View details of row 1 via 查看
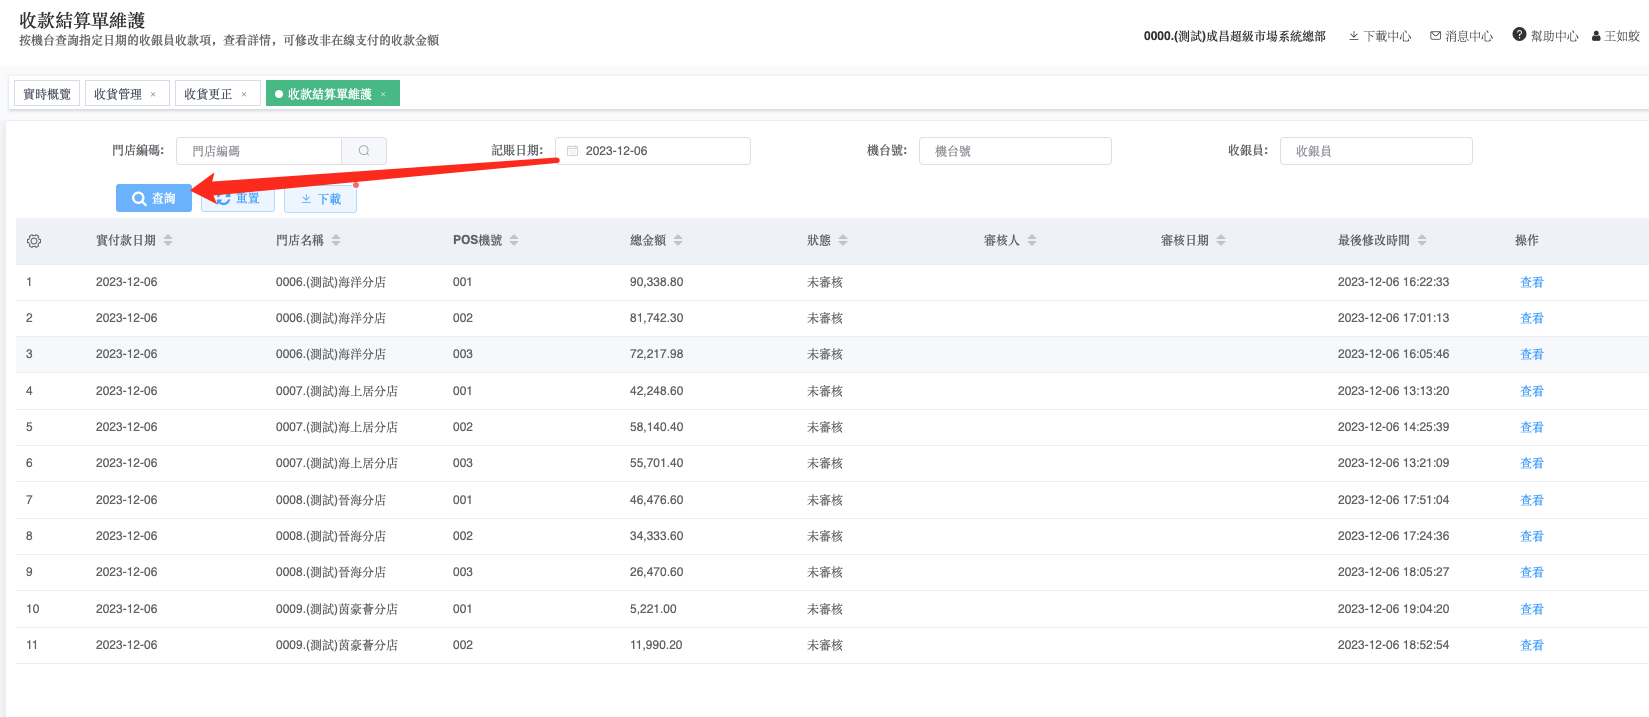Viewport: 1649px width, 717px height. coord(1531,282)
